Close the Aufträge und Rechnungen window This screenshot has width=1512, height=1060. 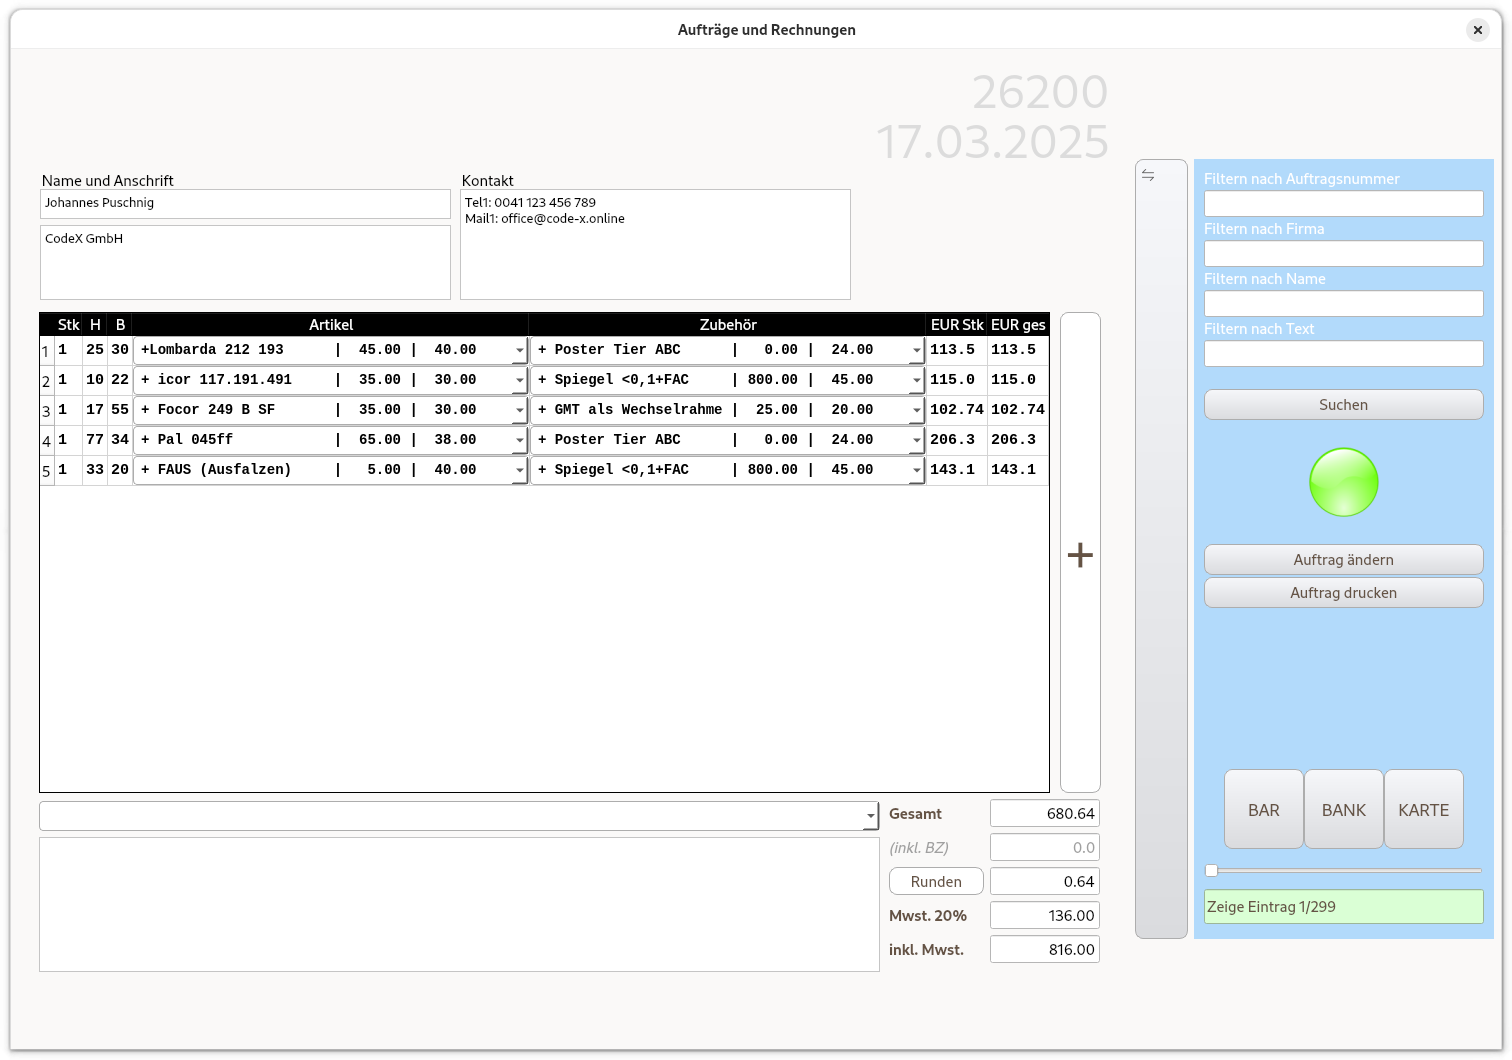pyautogui.click(x=1477, y=30)
